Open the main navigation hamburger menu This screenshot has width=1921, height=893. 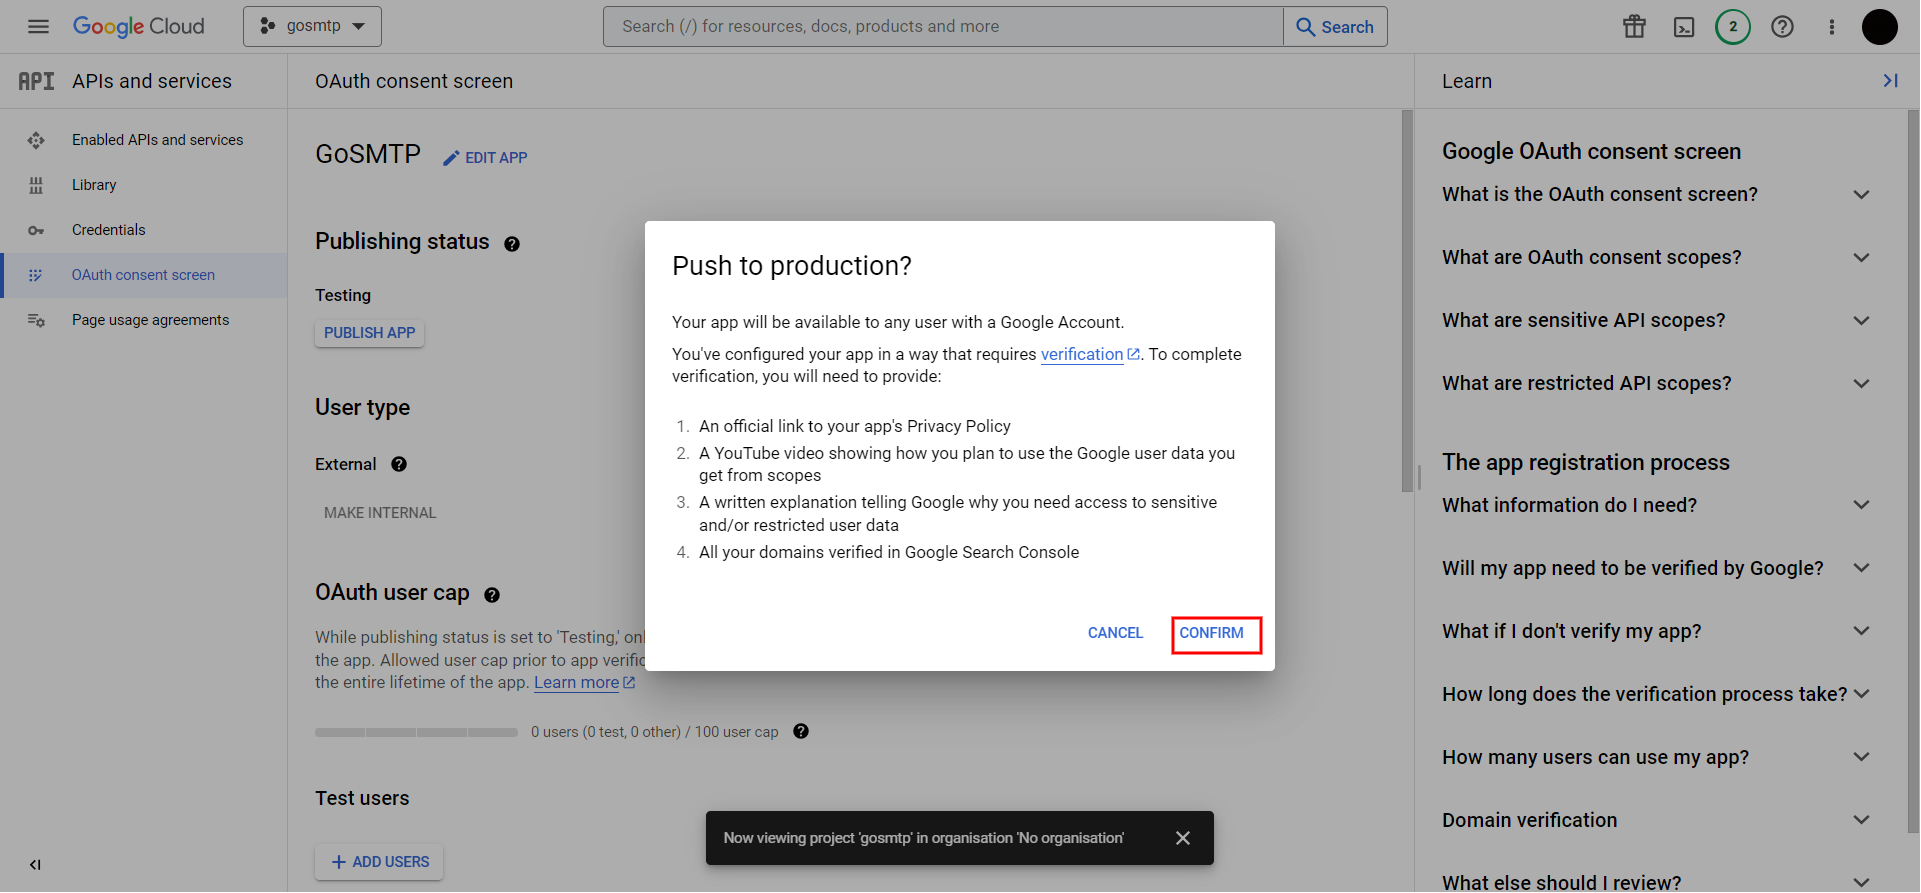click(38, 27)
